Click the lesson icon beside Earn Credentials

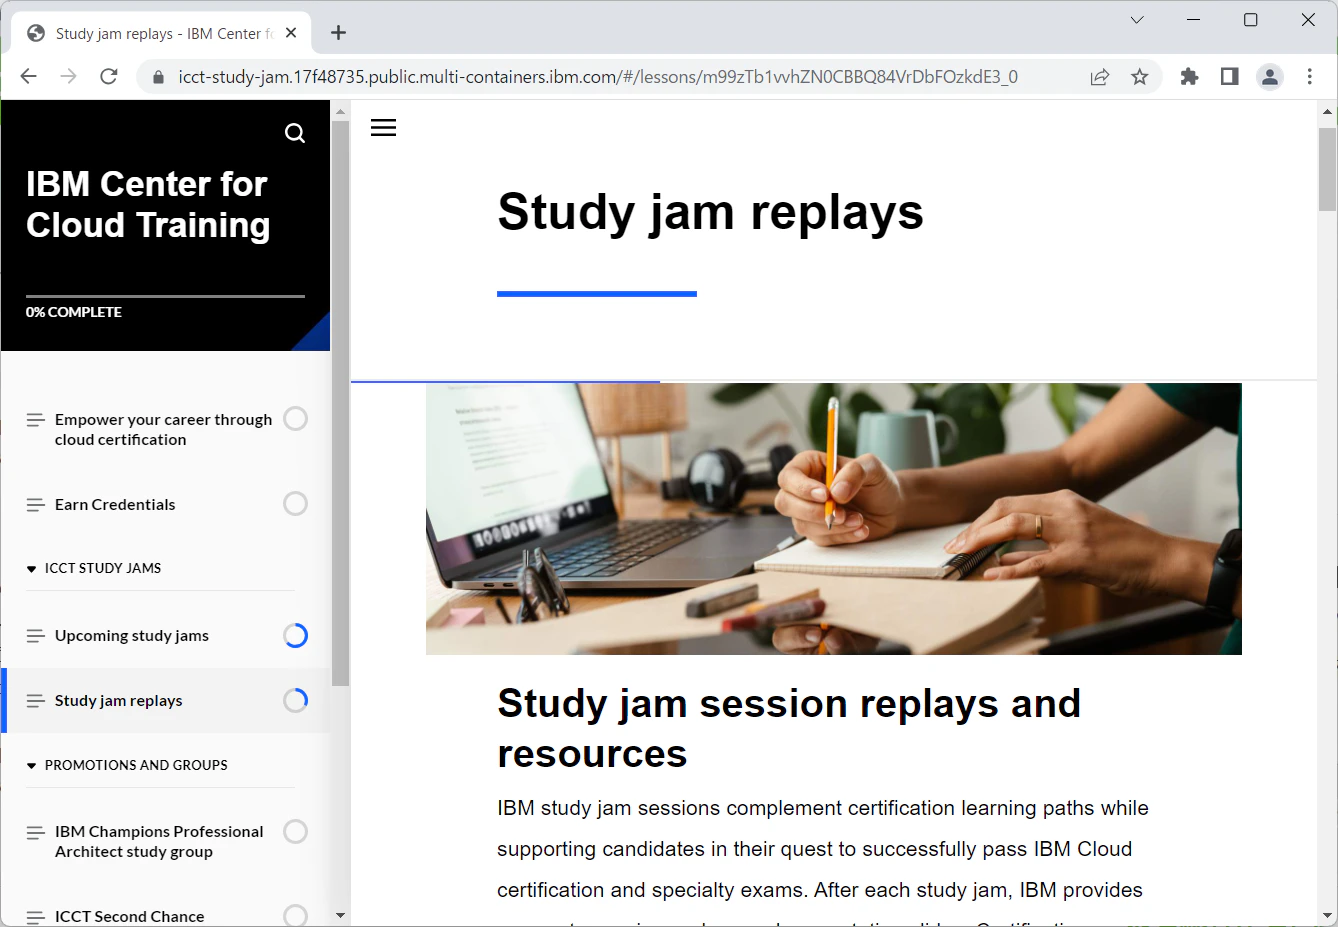(36, 505)
